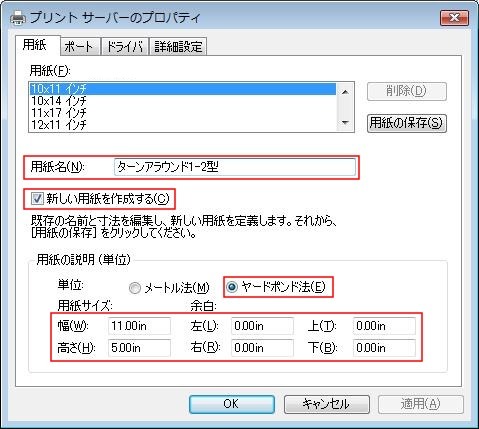Click the paper list scroll down arrow
Image resolution: width=479 pixels, height=429 pixels.
point(345,122)
